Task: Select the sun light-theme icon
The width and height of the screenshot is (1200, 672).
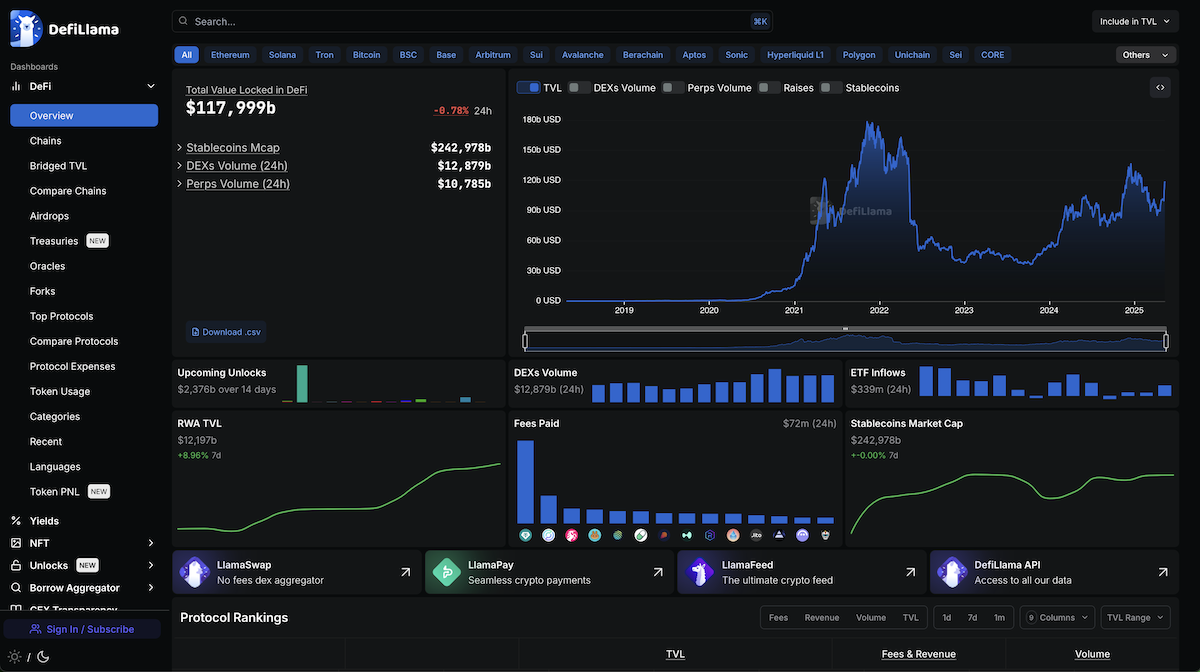Action: (15, 657)
